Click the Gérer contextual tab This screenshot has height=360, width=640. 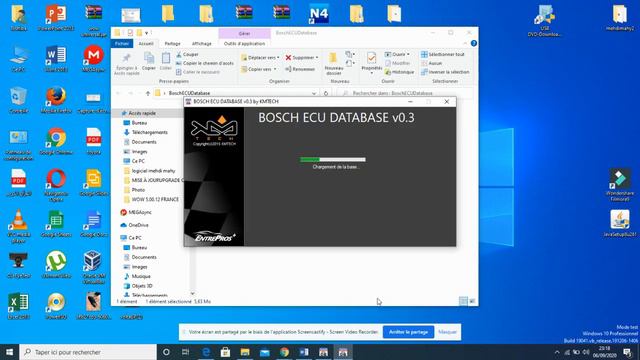click(244, 33)
